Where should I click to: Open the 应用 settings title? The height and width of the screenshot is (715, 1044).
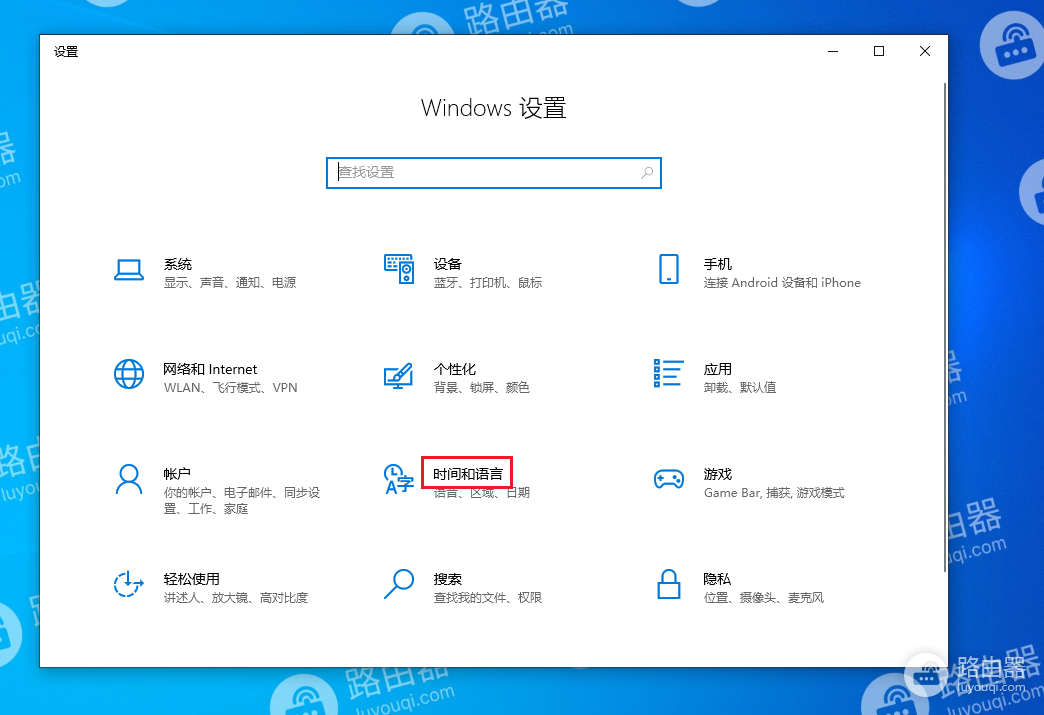(x=718, y=369)
